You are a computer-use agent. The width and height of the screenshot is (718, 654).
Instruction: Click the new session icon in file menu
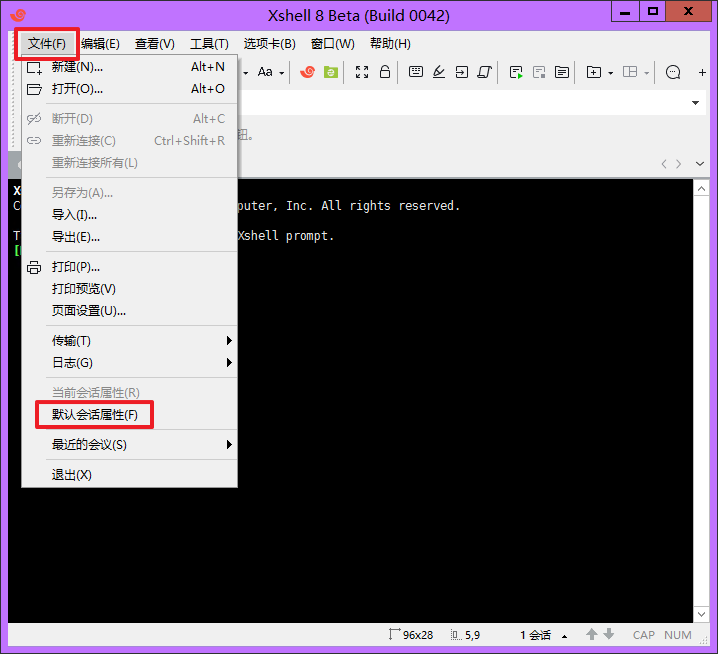pyautogui.click(x=34, y=68)
